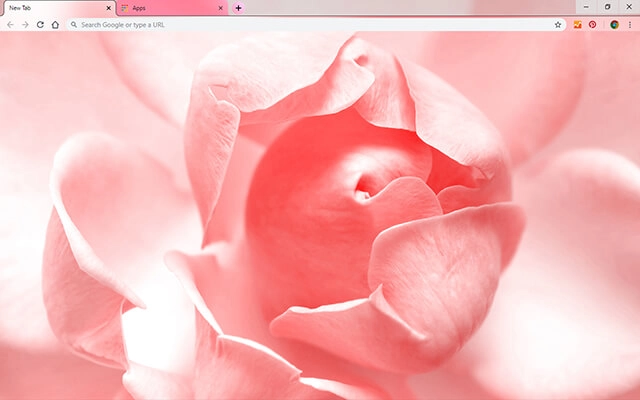Viewport: 640px width, 400px height.
Task: Click the Apps tab favicon
Action: (x=125, y=8)
